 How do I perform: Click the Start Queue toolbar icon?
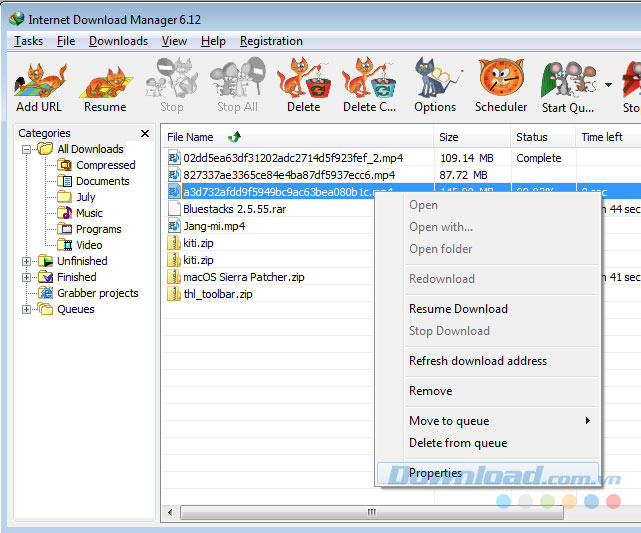(568, 87)
